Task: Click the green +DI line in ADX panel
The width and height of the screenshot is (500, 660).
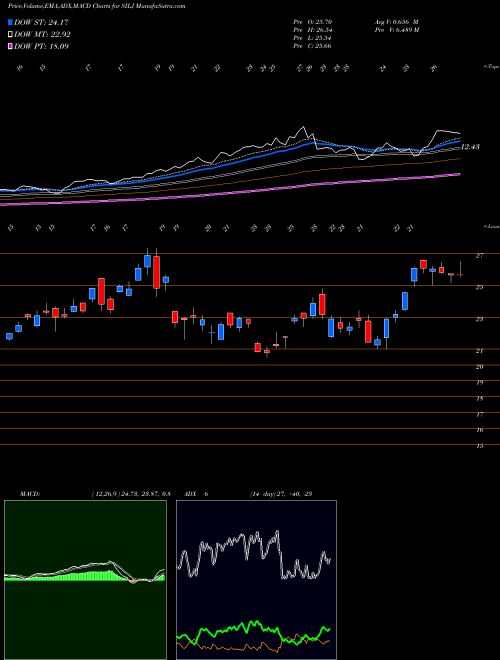Action: 253,630
